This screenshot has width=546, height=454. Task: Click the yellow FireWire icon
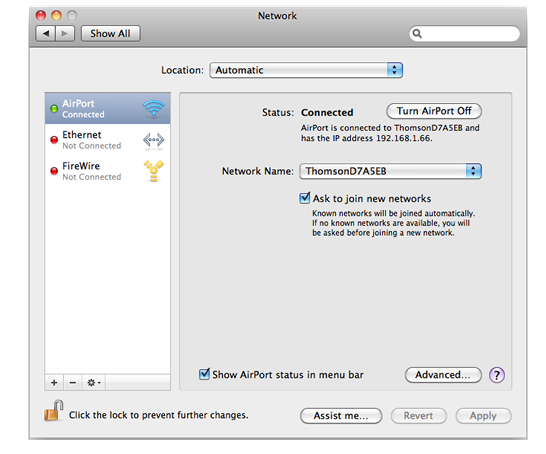[x=154, y=171]
